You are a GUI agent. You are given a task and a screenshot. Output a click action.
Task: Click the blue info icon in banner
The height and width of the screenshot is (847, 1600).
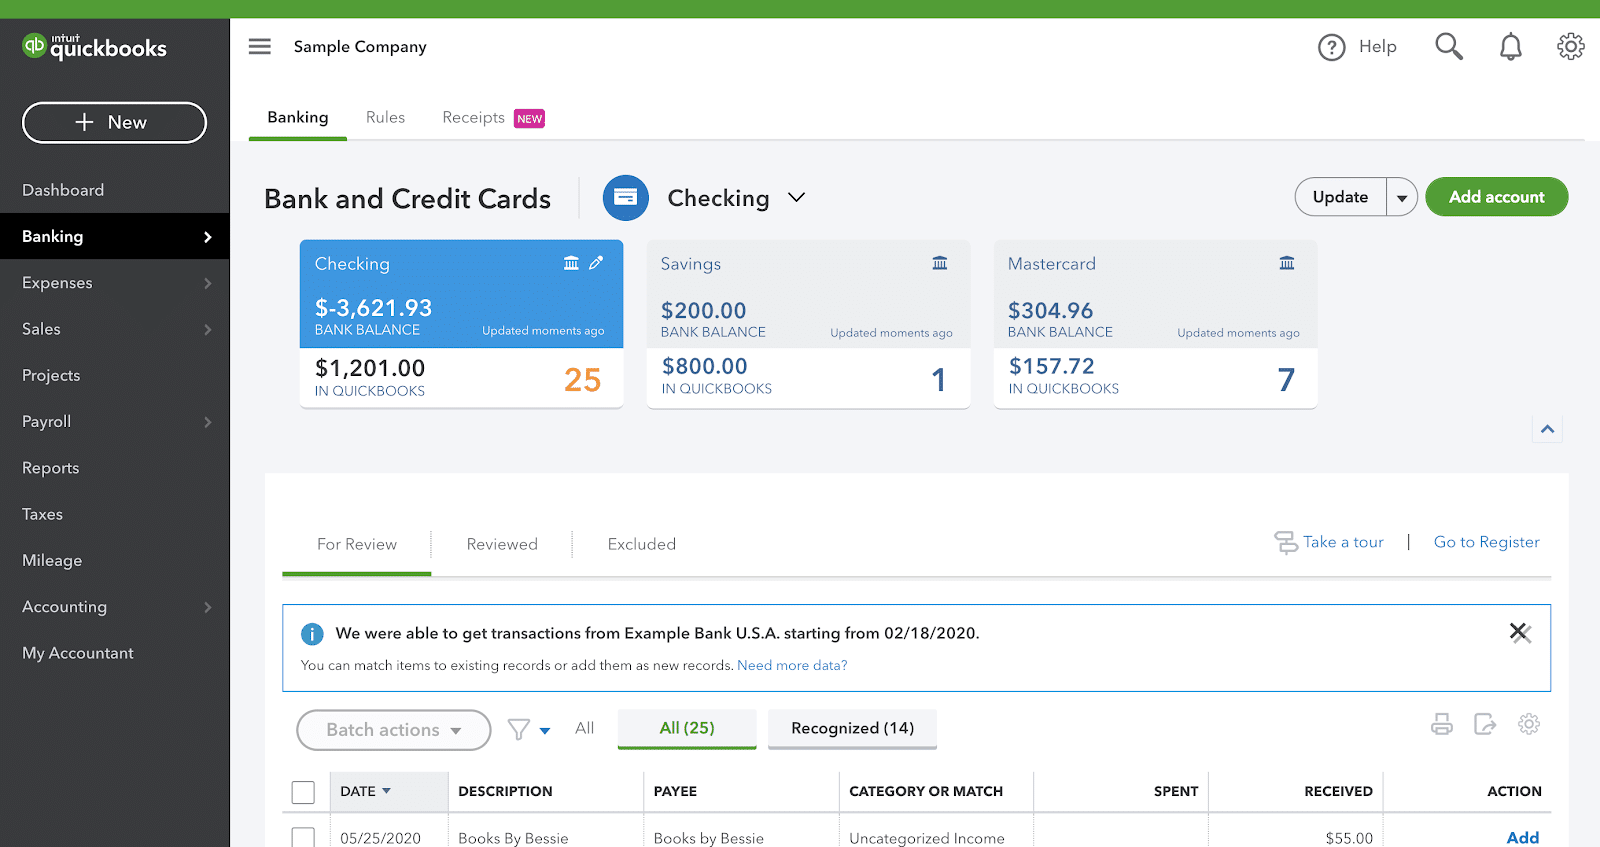tap(312, 634)
